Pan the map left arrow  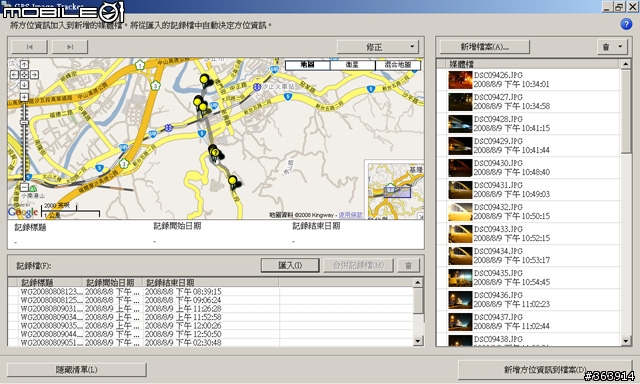[x=14, y=75]
